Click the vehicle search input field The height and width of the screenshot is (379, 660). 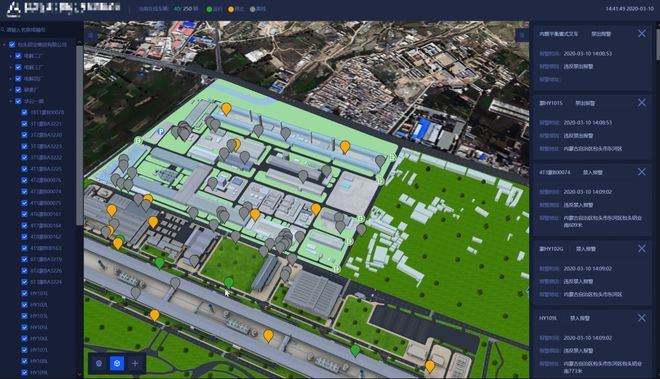[x=41, y=30]
